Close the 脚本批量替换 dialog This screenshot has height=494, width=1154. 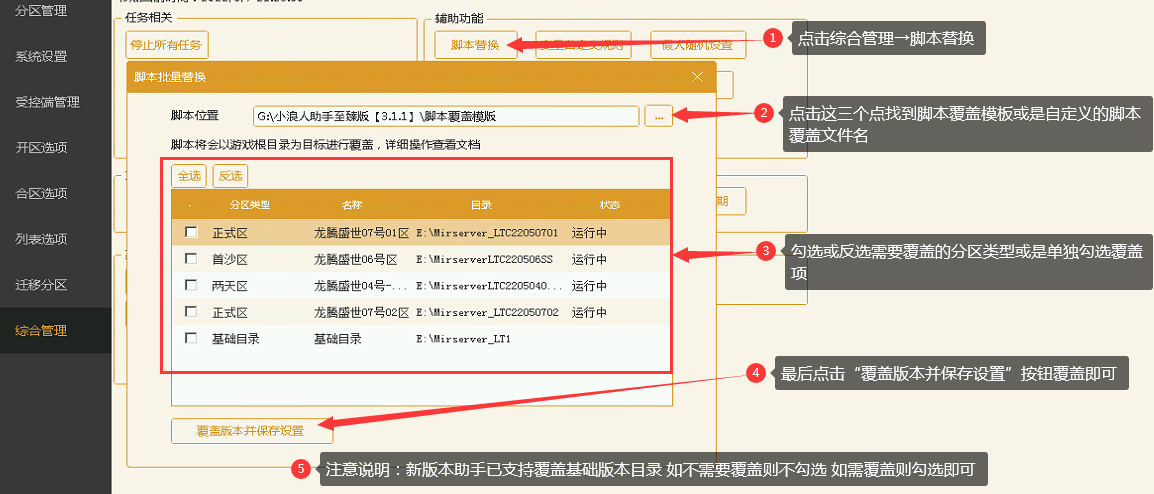[x=697, y=77]
